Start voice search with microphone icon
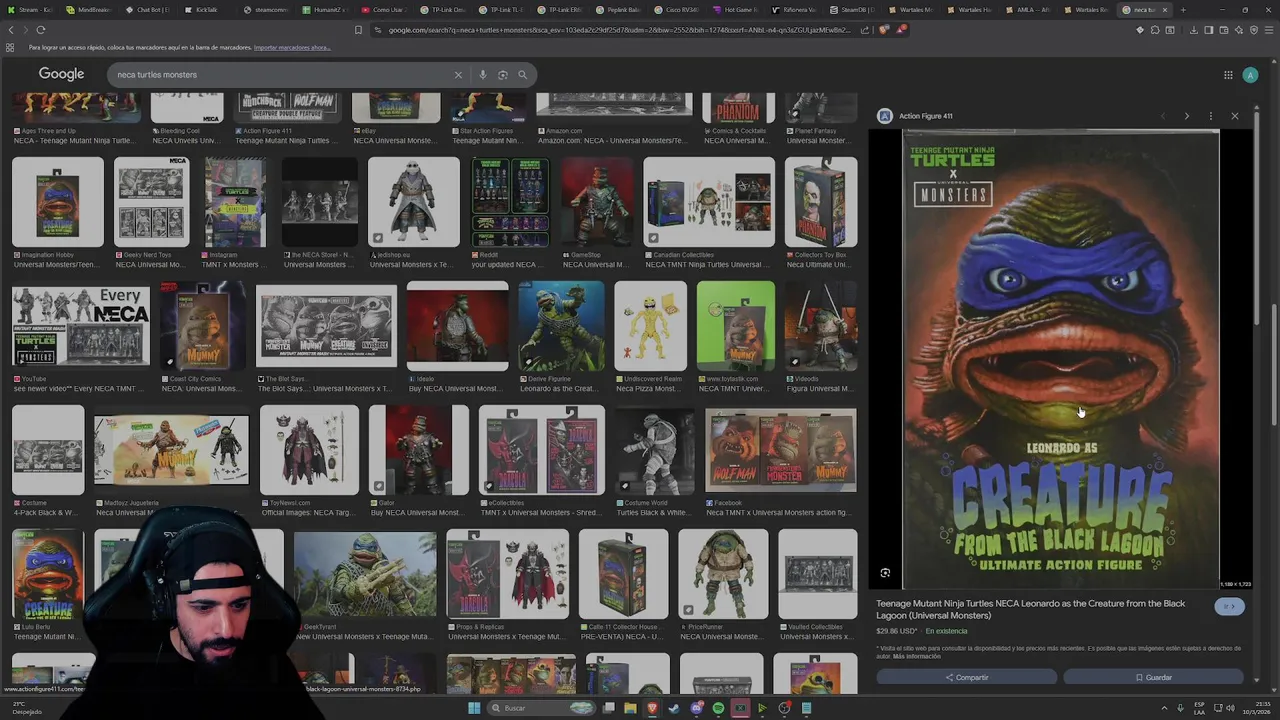The image size is (1280, 720). (x=483, y=75)
